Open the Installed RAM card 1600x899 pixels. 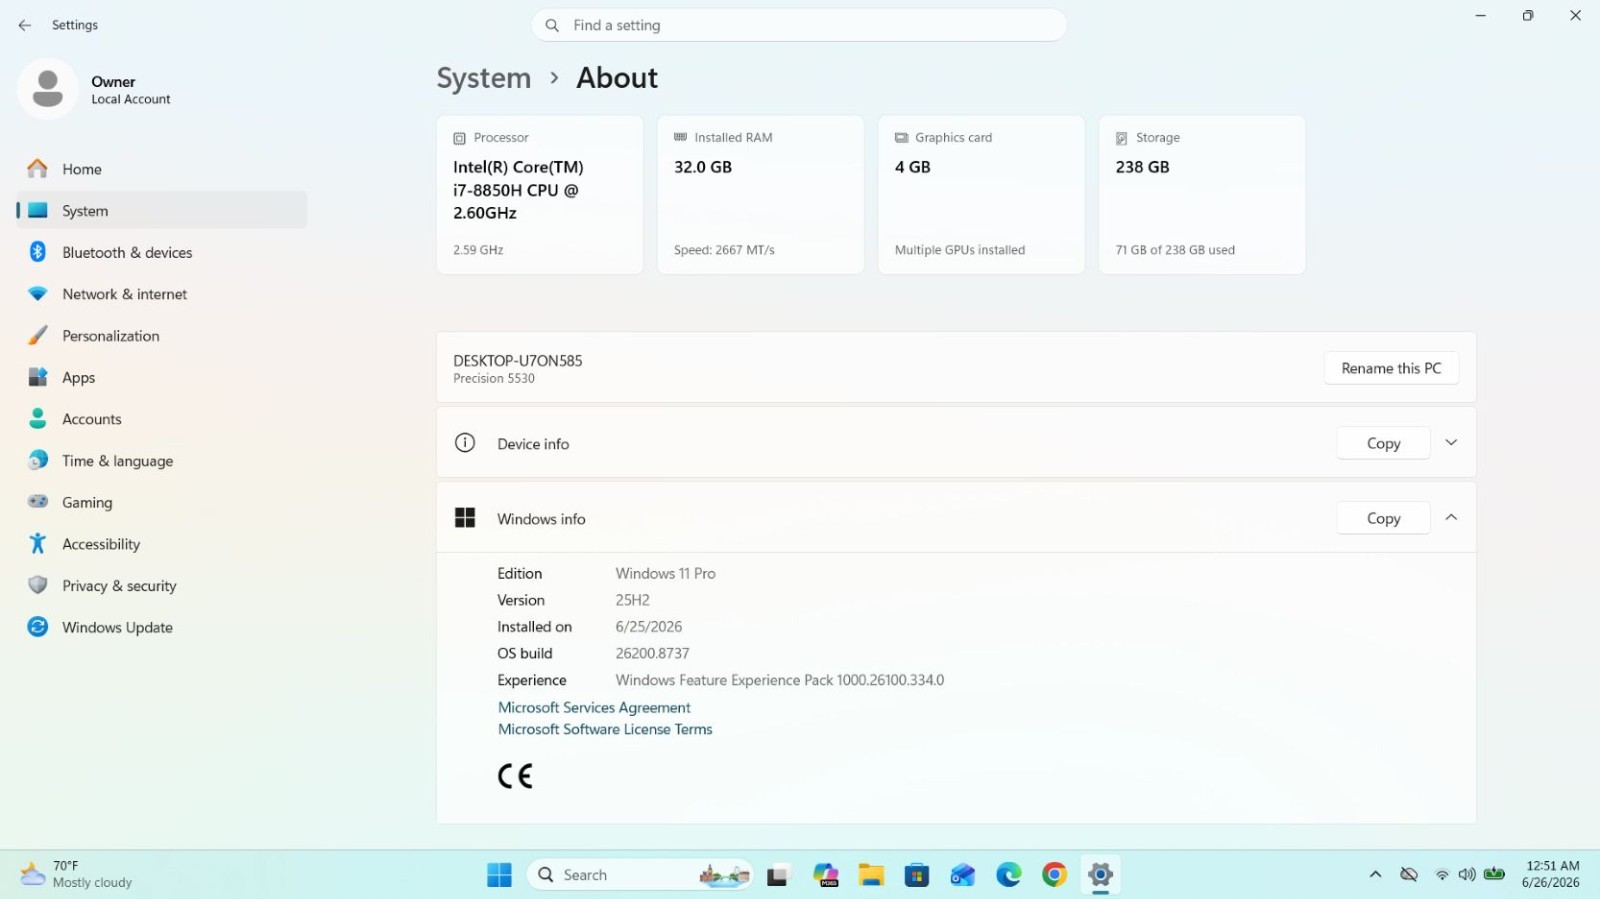click(760, 194)
